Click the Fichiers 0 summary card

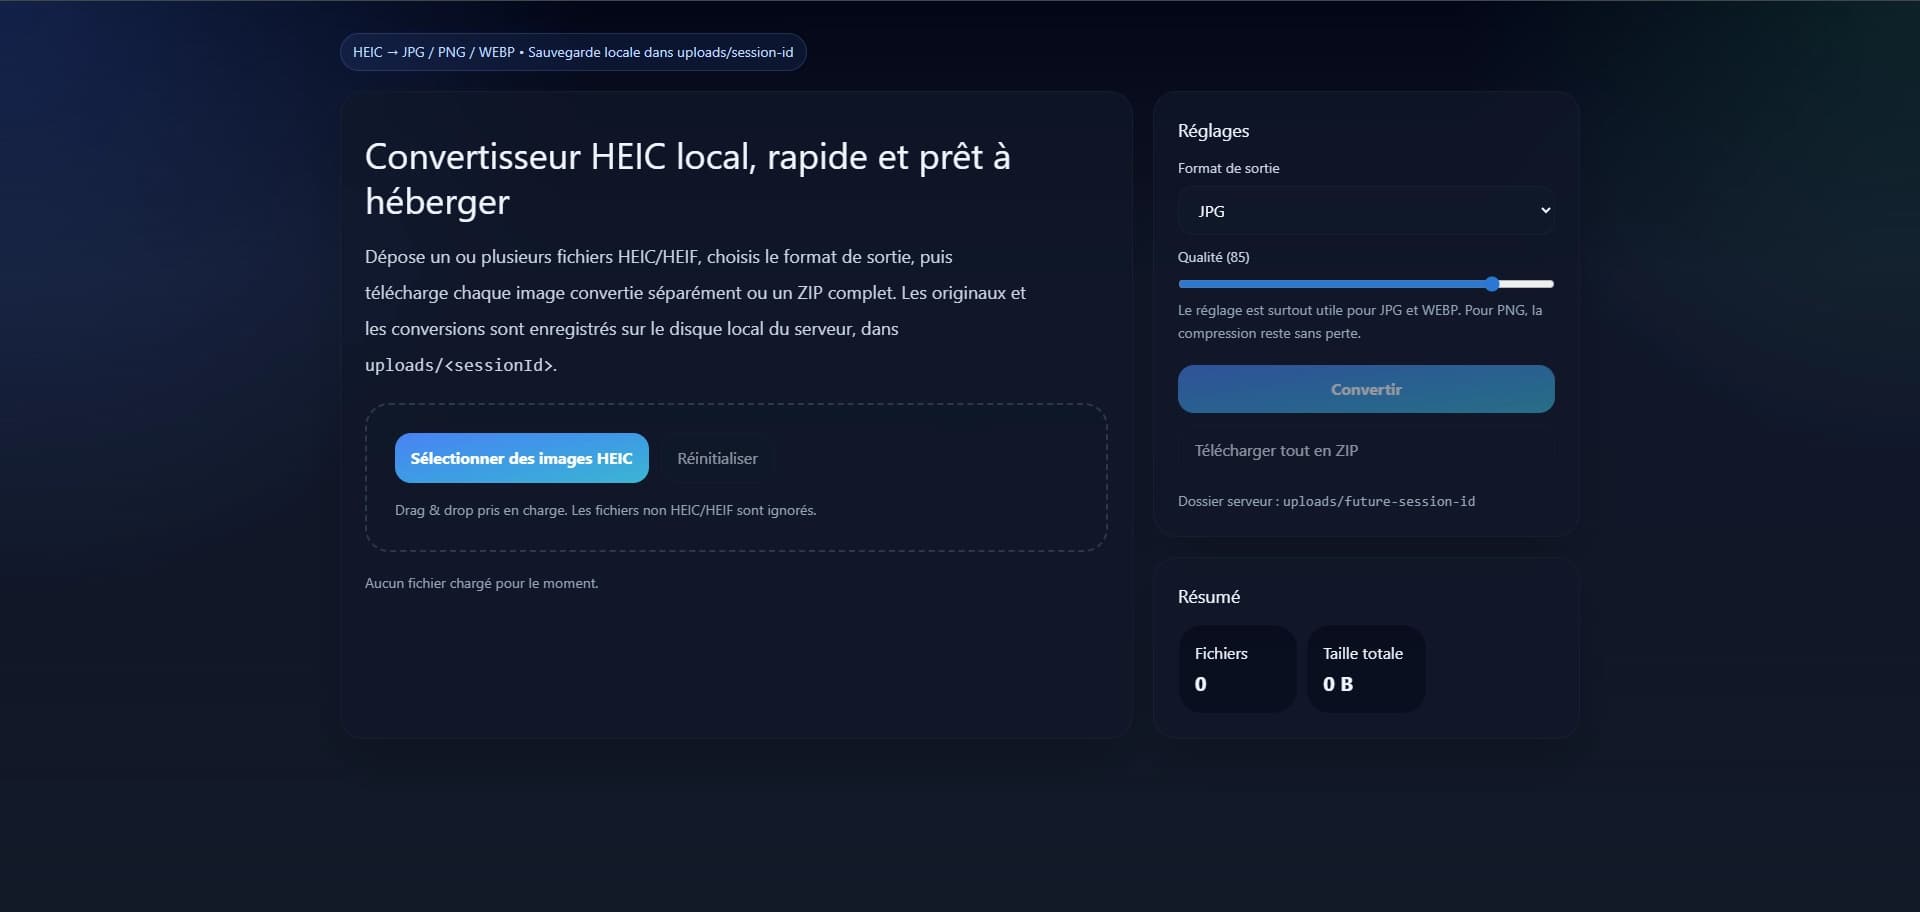click(1237, 669)
